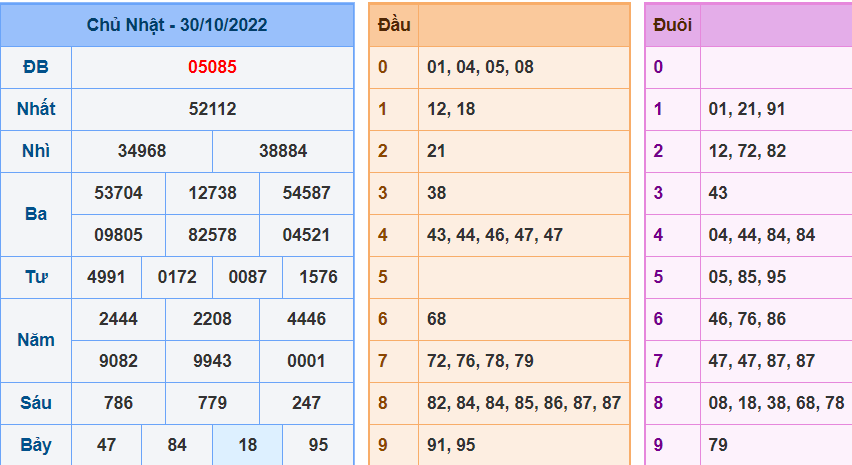Click the Tư row label
This screenshot has height=465, width=852.
tap(36, 277)
